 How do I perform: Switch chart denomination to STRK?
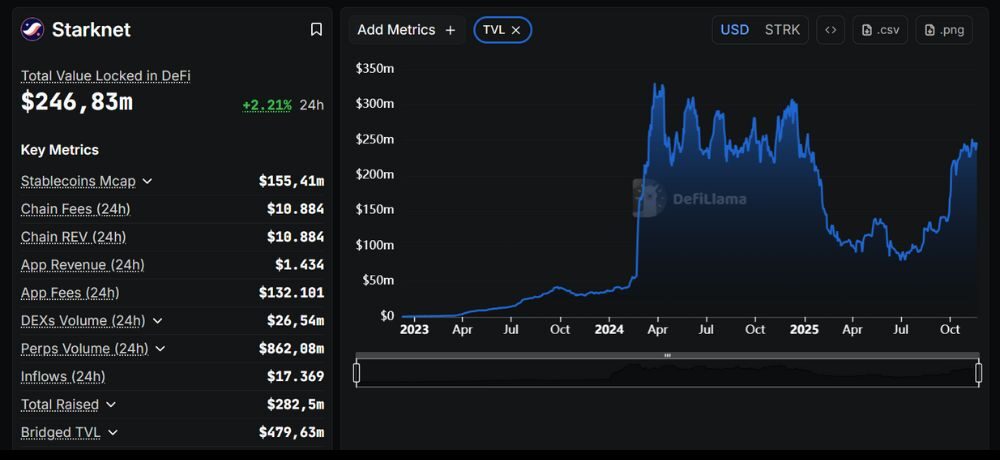(782, 30)
